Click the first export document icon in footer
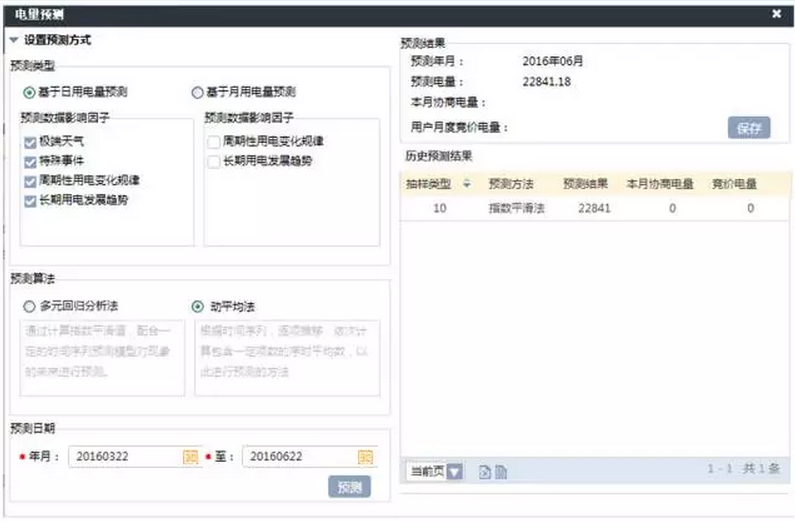This screenshot has width=795, height=522. click(x=485, y=472)
